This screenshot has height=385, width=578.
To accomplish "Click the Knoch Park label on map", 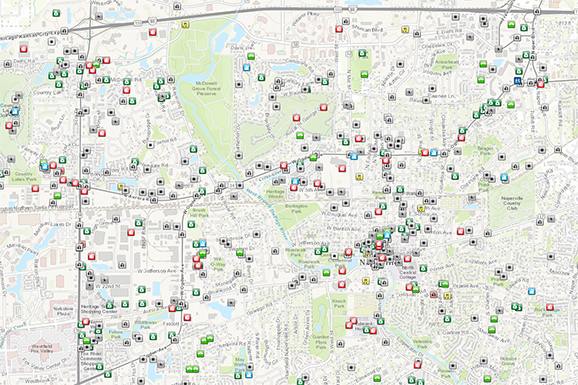I will tap(339, 304).
